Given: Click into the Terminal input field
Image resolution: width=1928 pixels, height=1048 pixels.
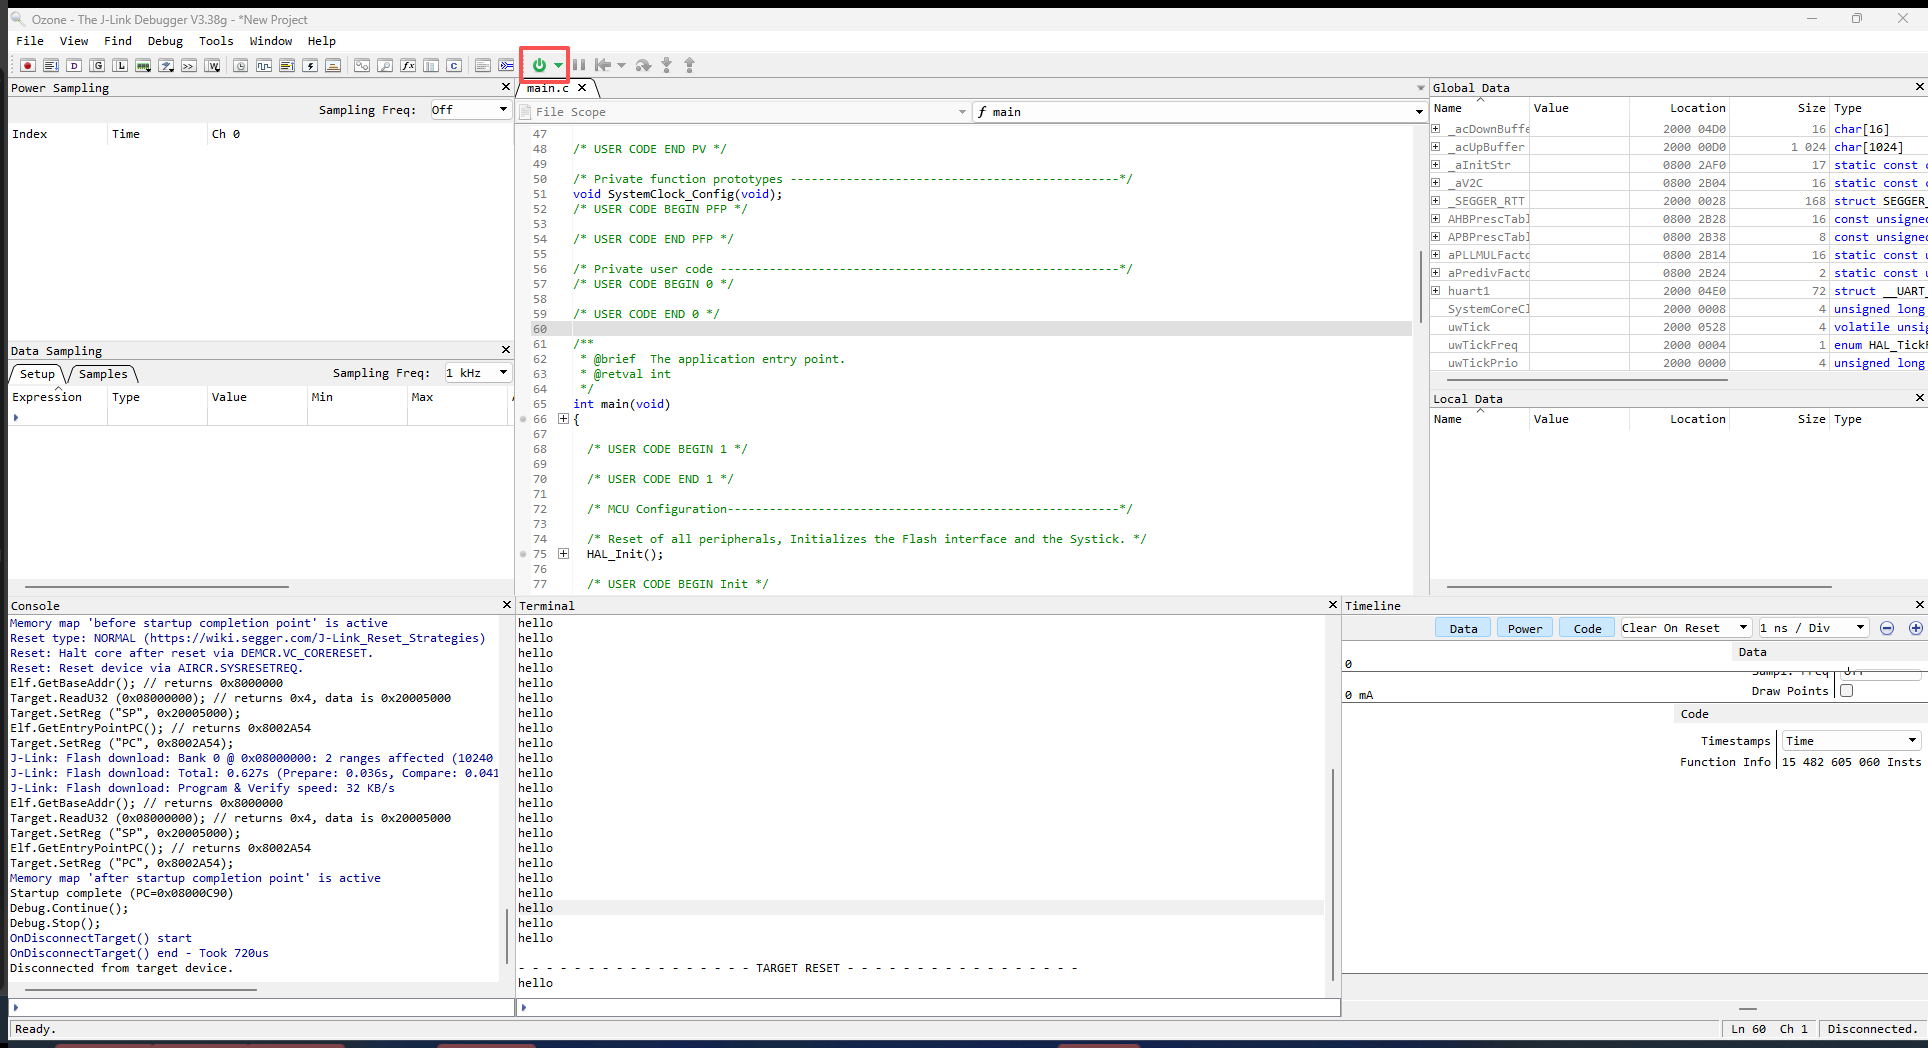Looking at the screenshot, I should (x=930, y=1007).
